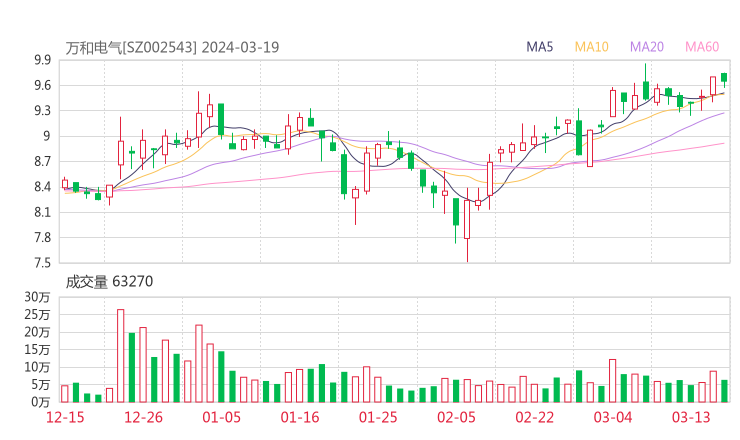Click the MA5 legend label
Screen dimensions: 740x440
click(539, 47)
